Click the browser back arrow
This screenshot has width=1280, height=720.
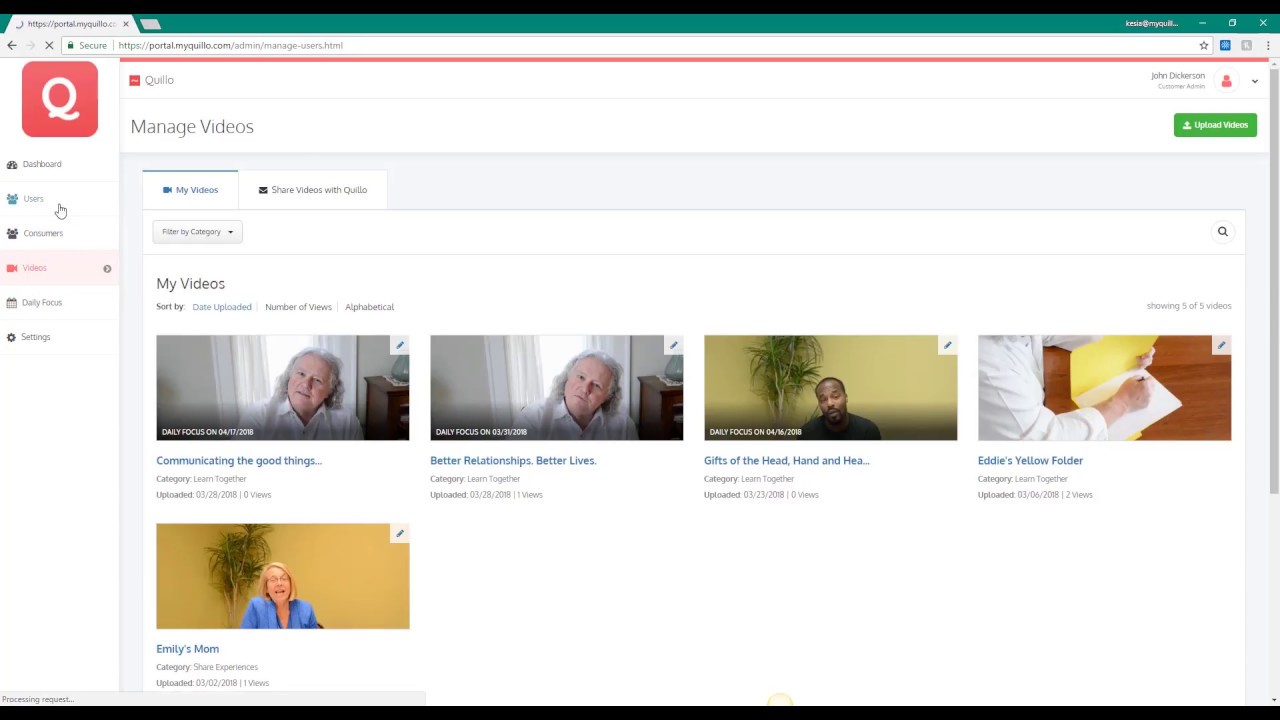(x=12, y=45)
